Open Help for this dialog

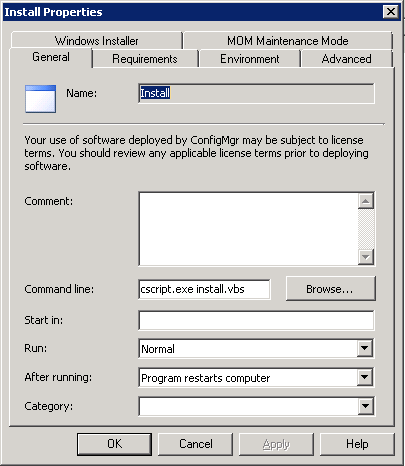pyautogui.click(x=357, y=444)
